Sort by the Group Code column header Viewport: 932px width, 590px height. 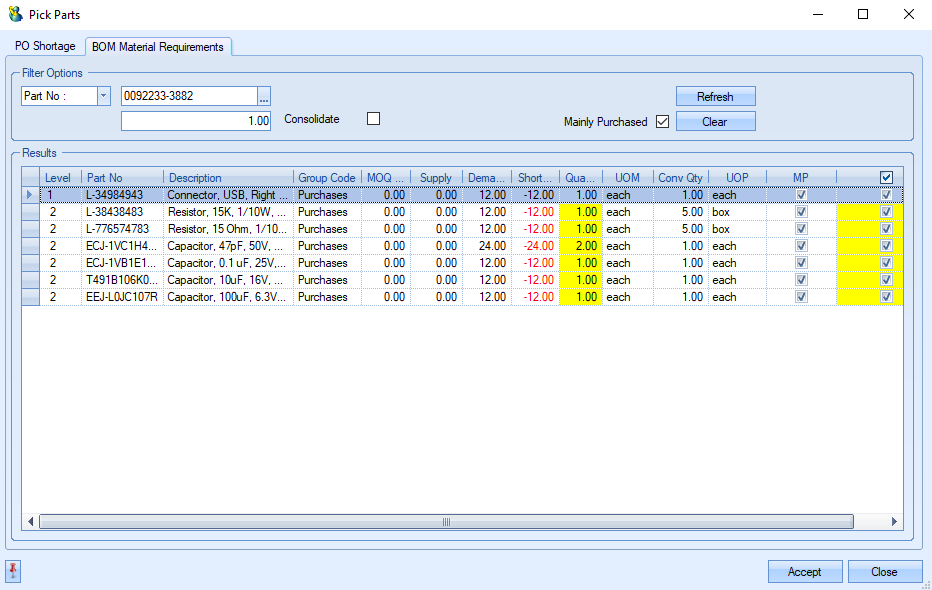click(326, 178)
